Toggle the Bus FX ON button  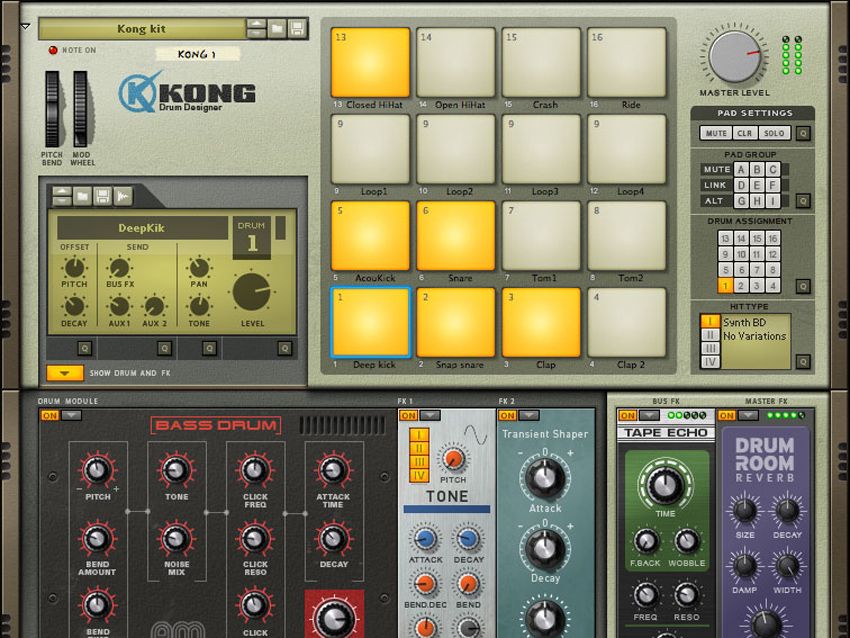click(x=627, y=416)
